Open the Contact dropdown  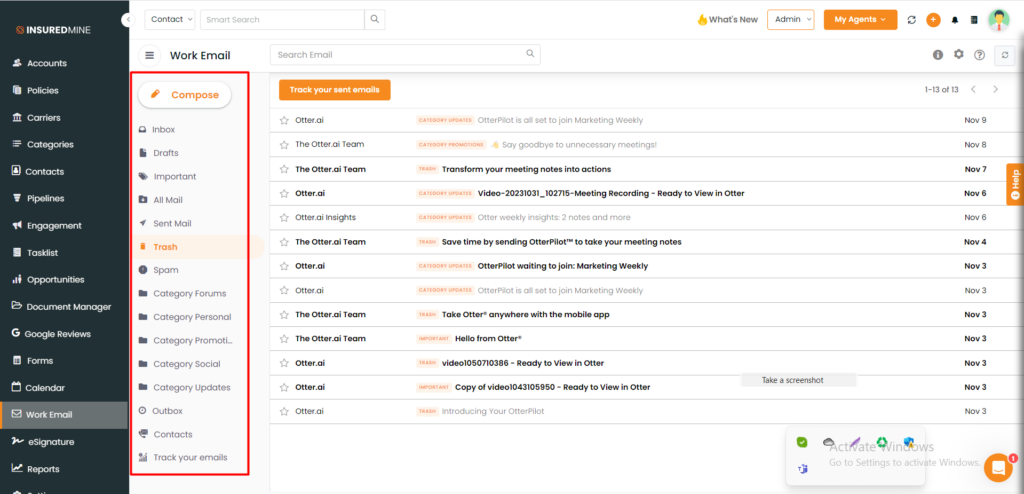pyautogui.click(x=170, y=20)
